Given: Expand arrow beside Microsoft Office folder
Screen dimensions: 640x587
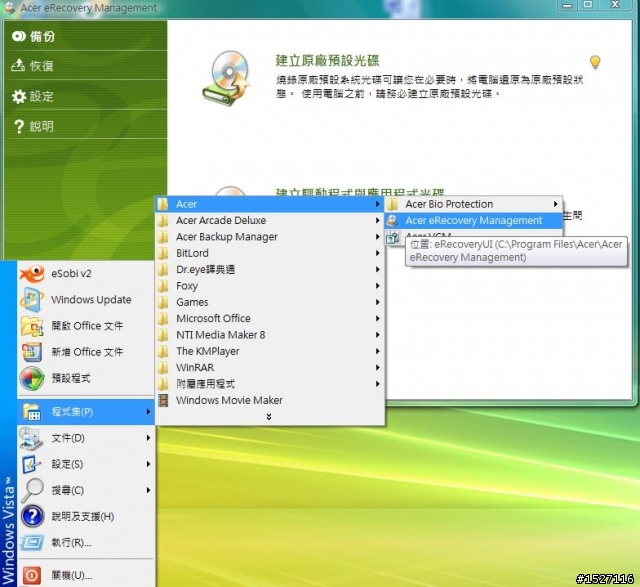Looking at the screenshot, I should [x=378, y=318].
